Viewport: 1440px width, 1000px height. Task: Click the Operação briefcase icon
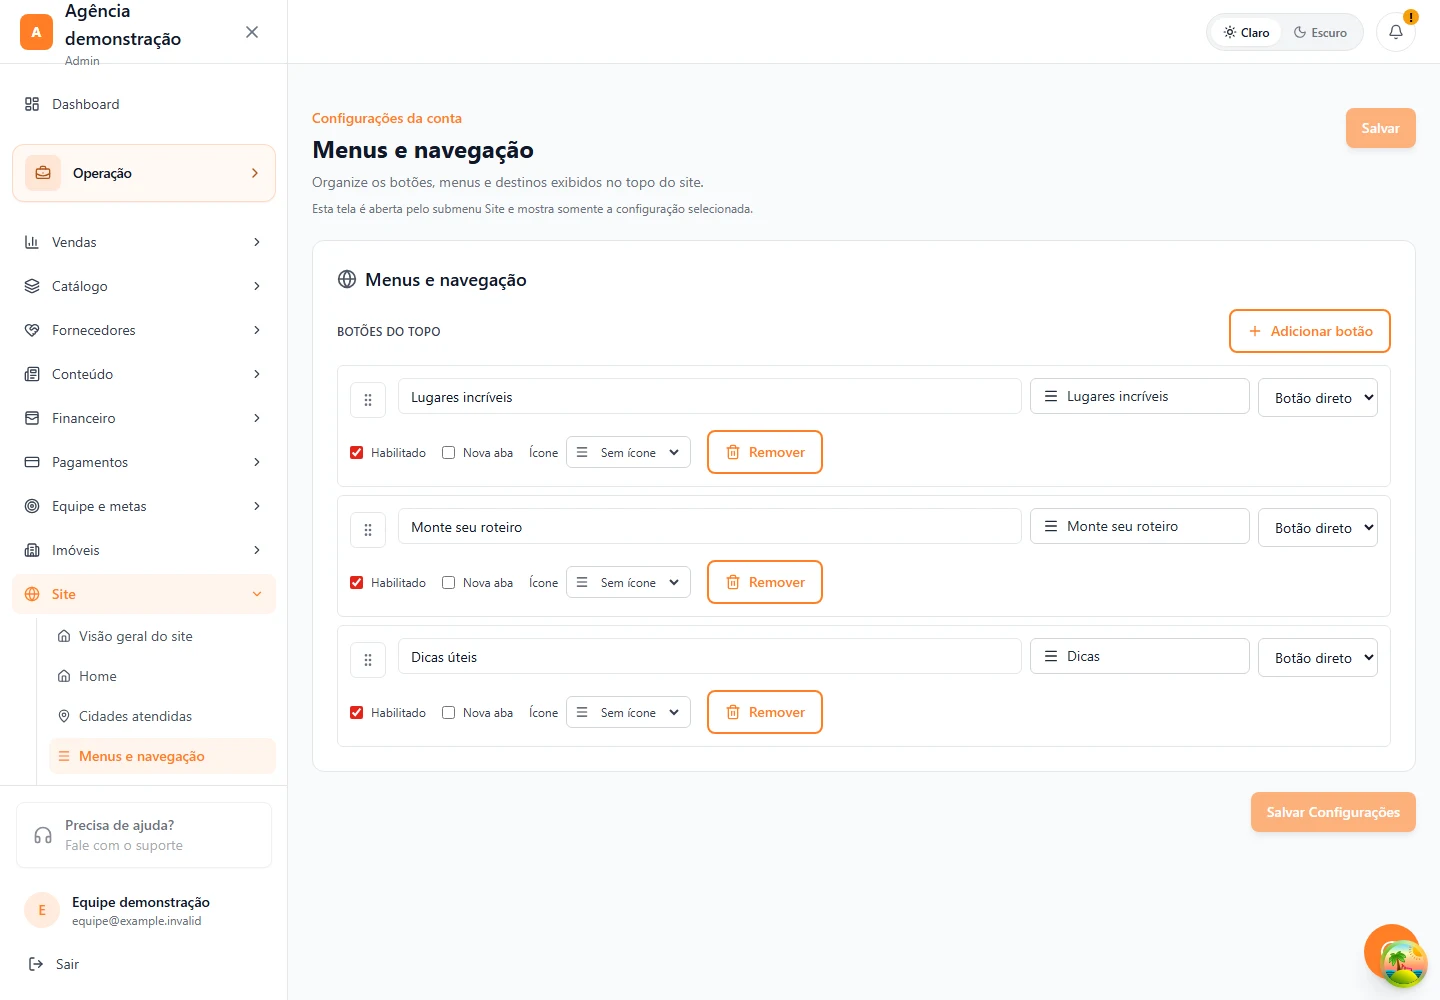tap(43, 173)
